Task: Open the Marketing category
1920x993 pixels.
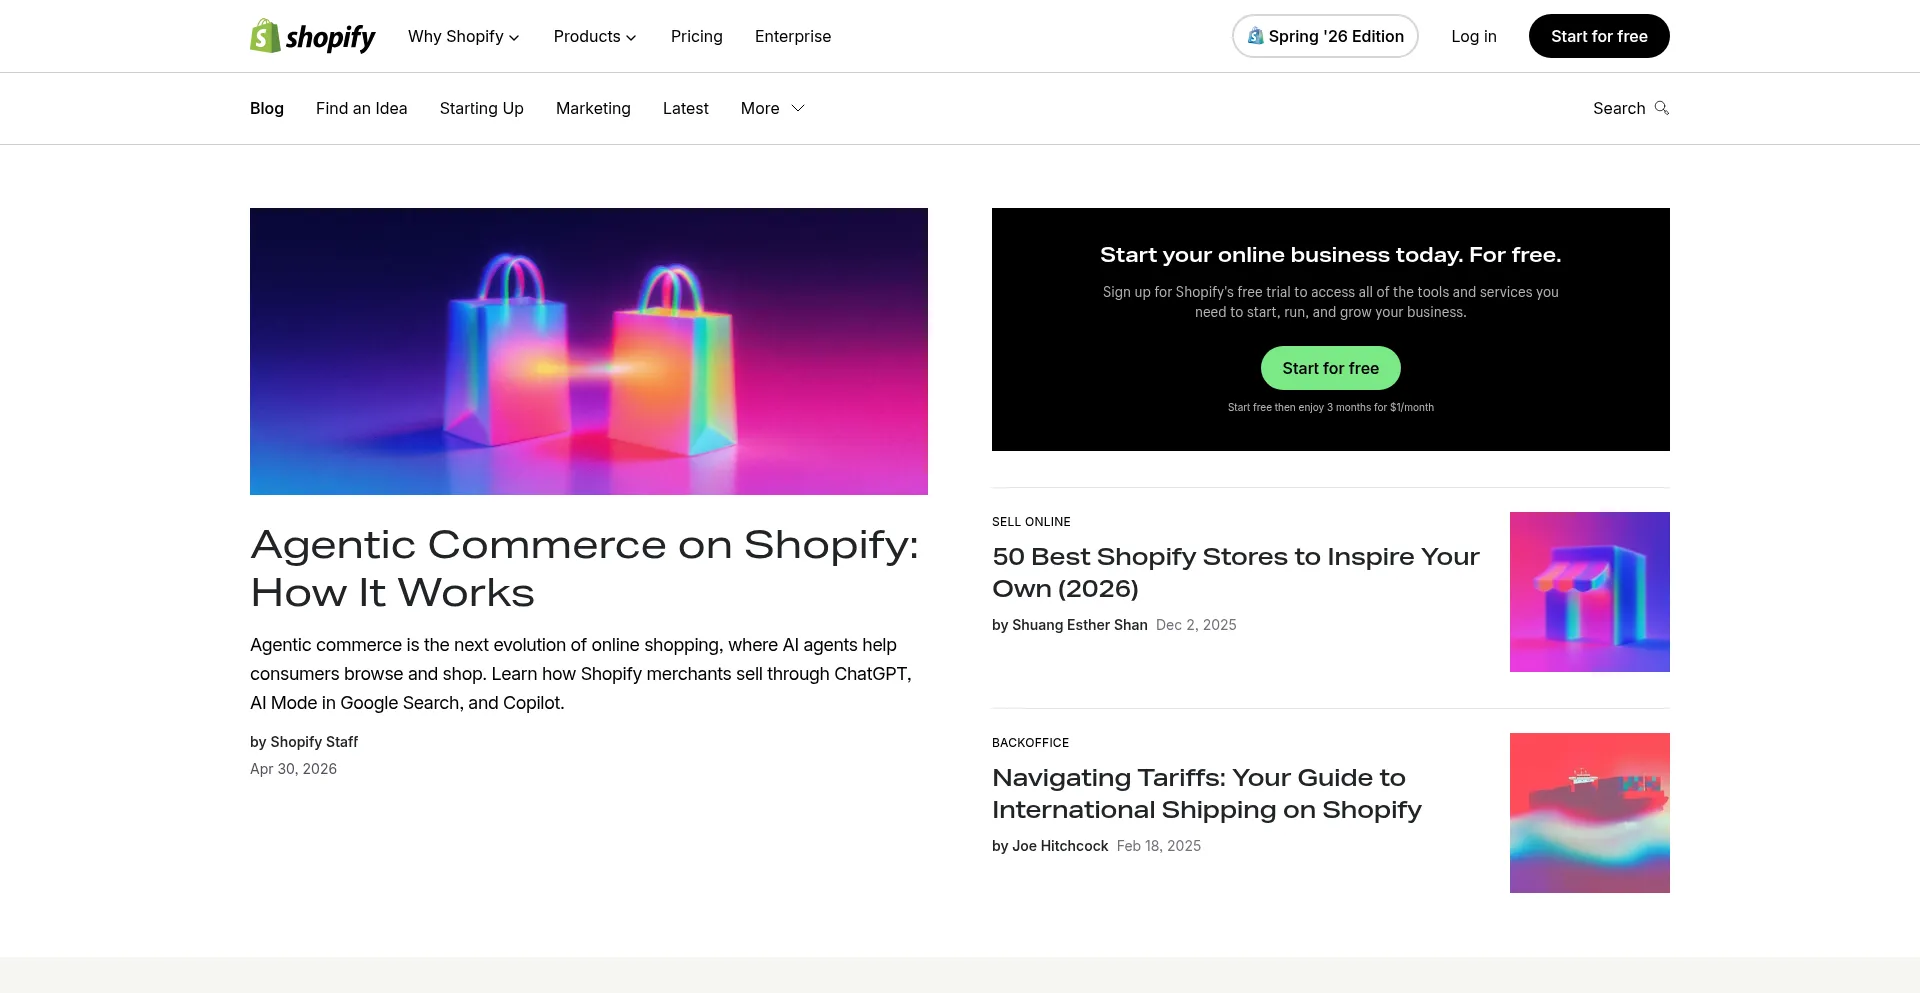Action: coord(593,108)
